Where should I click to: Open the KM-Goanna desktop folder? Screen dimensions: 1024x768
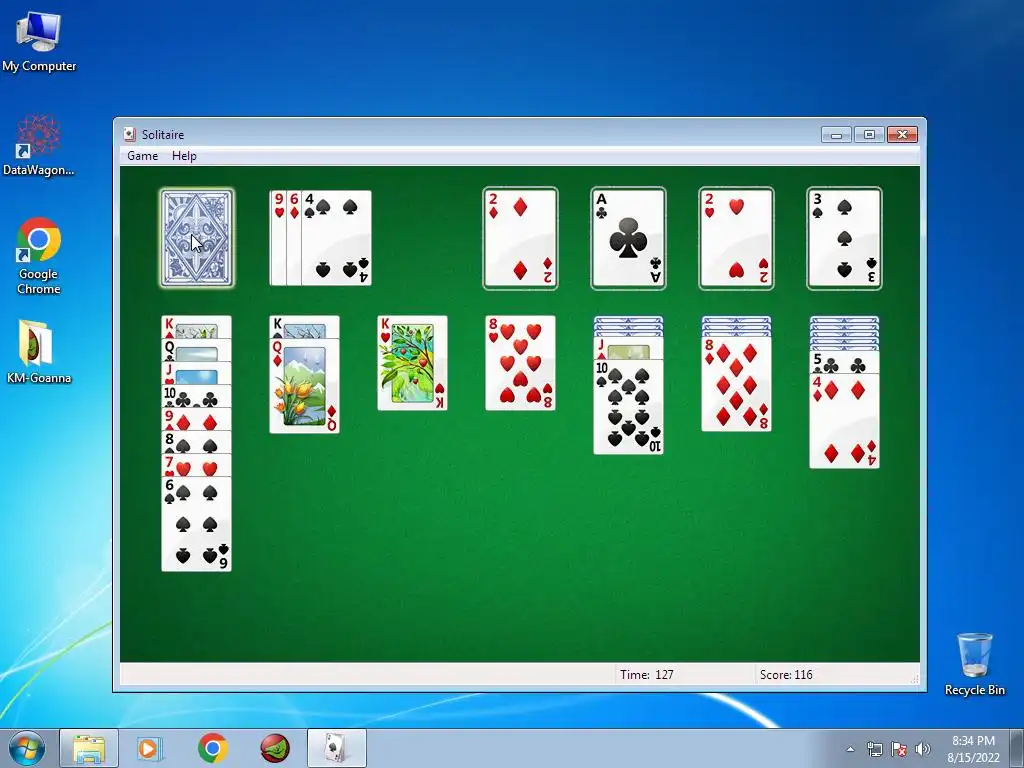39,351
